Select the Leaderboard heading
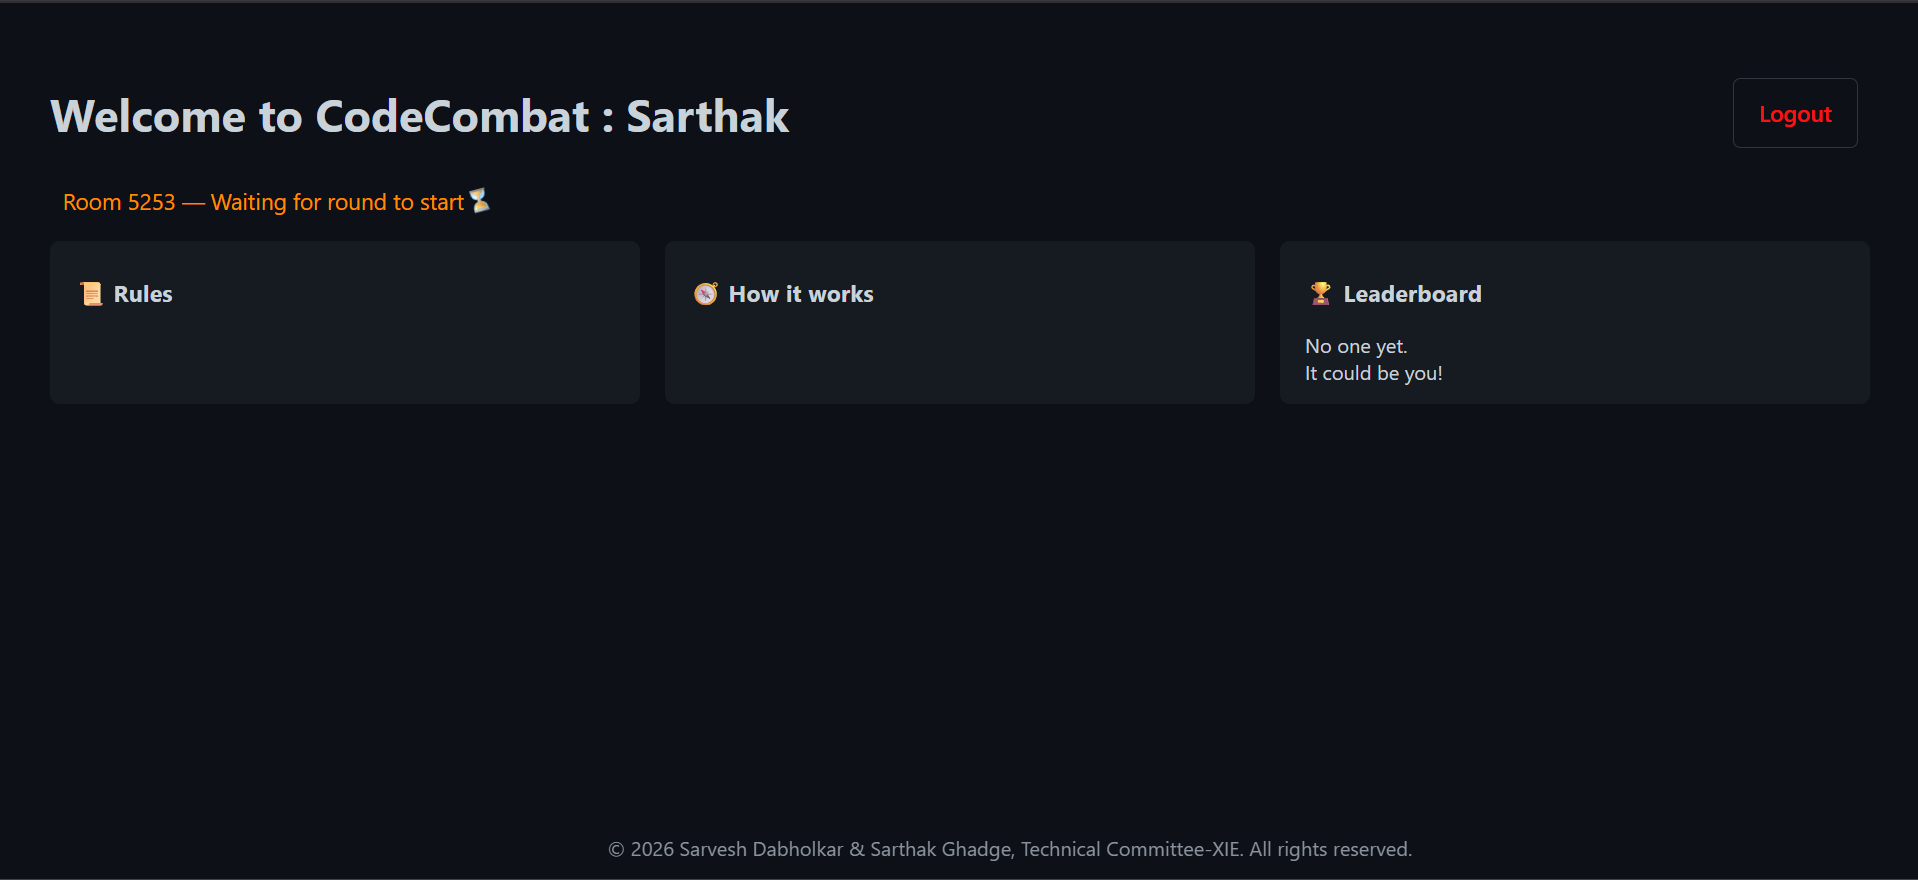The image size is (1918, 880). (x=1412, y=294)
